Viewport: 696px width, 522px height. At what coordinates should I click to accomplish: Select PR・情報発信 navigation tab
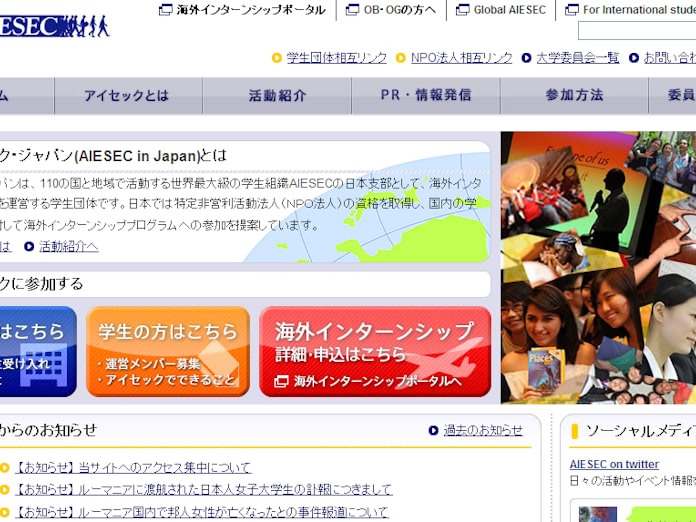426,95
